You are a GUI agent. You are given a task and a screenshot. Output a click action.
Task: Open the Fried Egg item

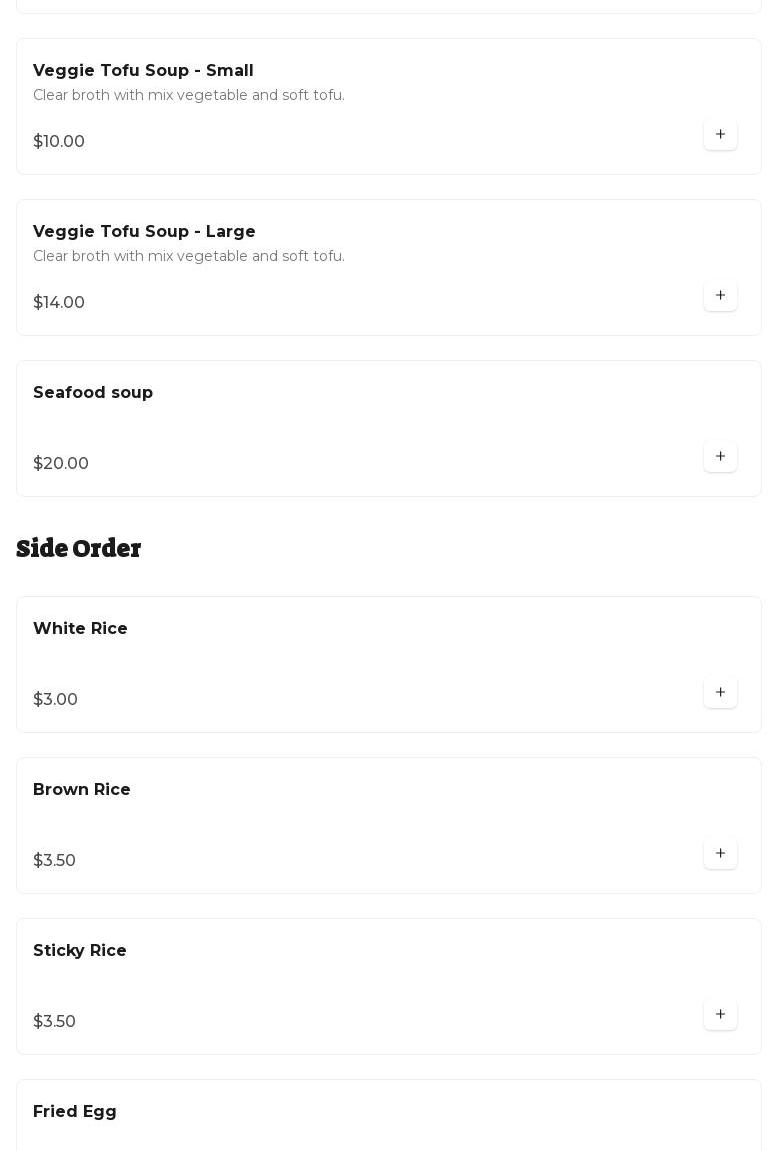pos(75,1112)
